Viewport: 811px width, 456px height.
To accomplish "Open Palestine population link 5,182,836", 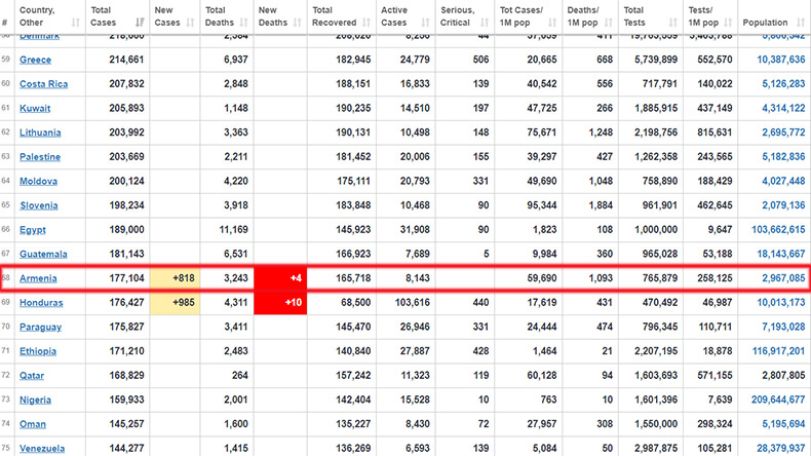I will coord(783,157).
